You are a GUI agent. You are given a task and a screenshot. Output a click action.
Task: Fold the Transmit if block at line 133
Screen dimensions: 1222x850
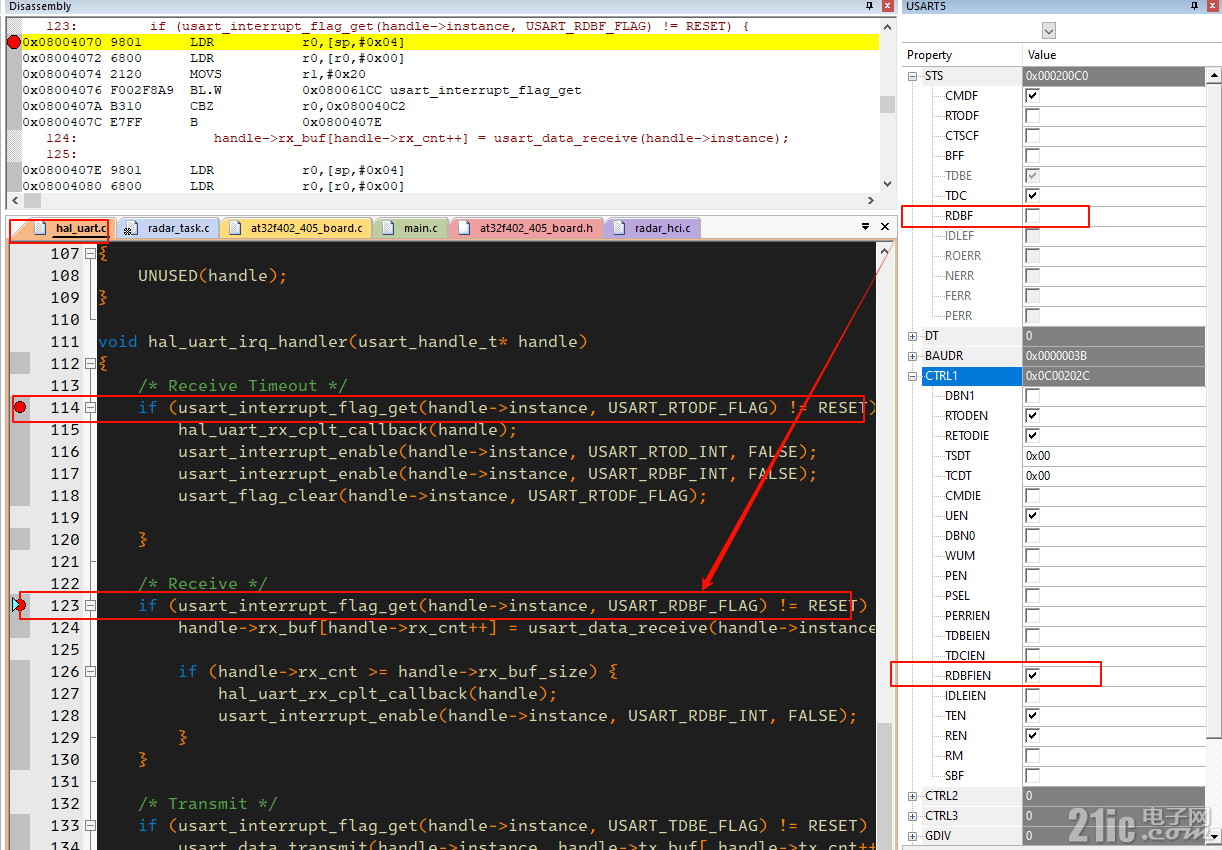[90, 825]
